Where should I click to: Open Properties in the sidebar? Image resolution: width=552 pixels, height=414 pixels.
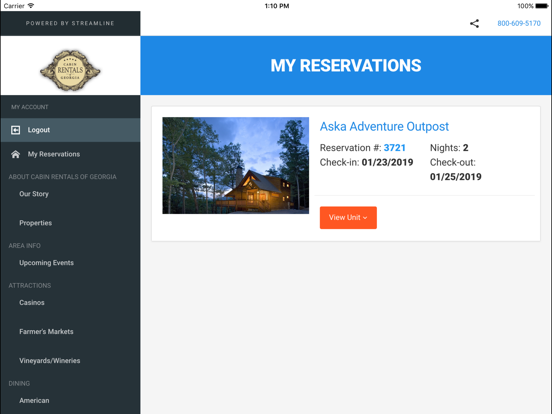36,223
